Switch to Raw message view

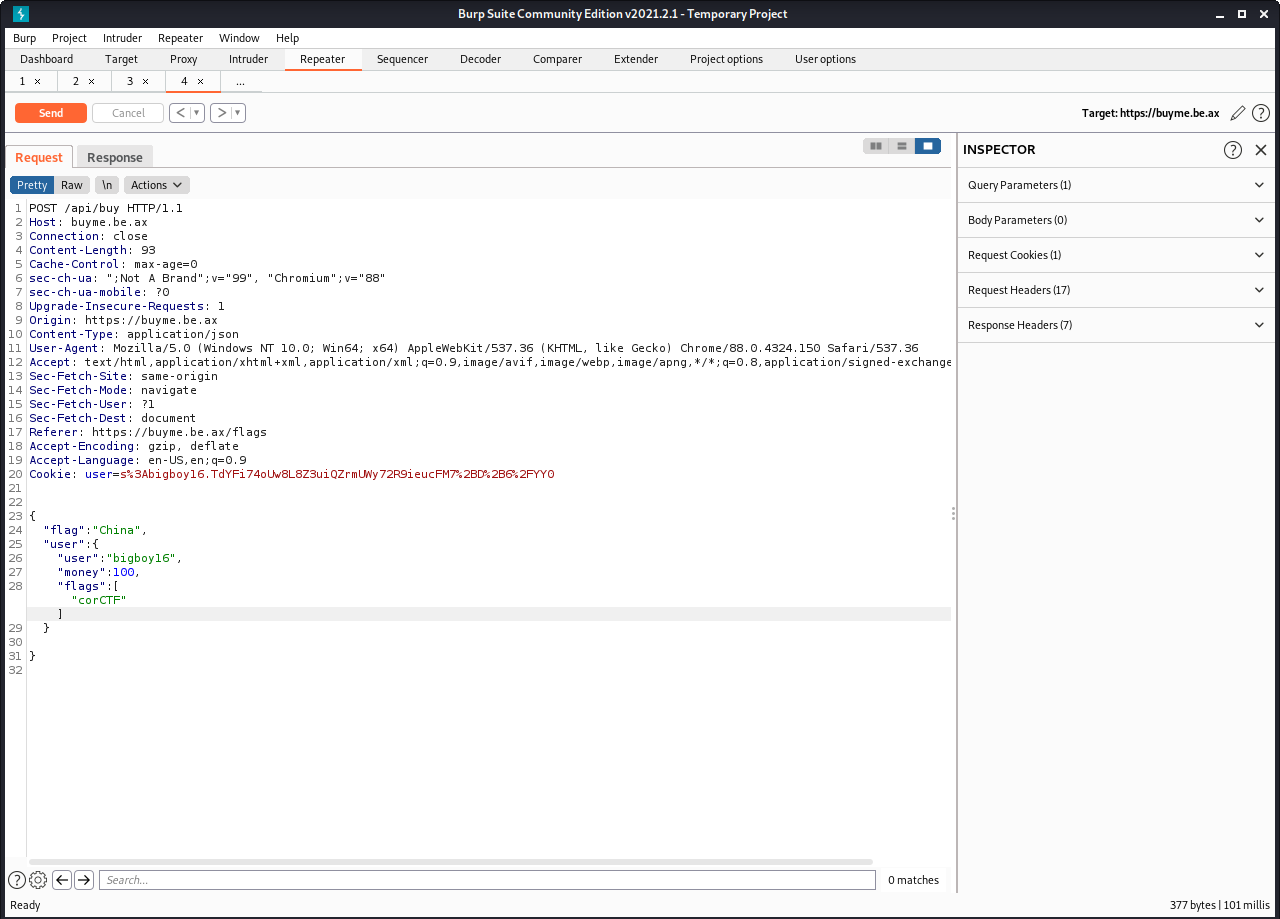point(72,185)
